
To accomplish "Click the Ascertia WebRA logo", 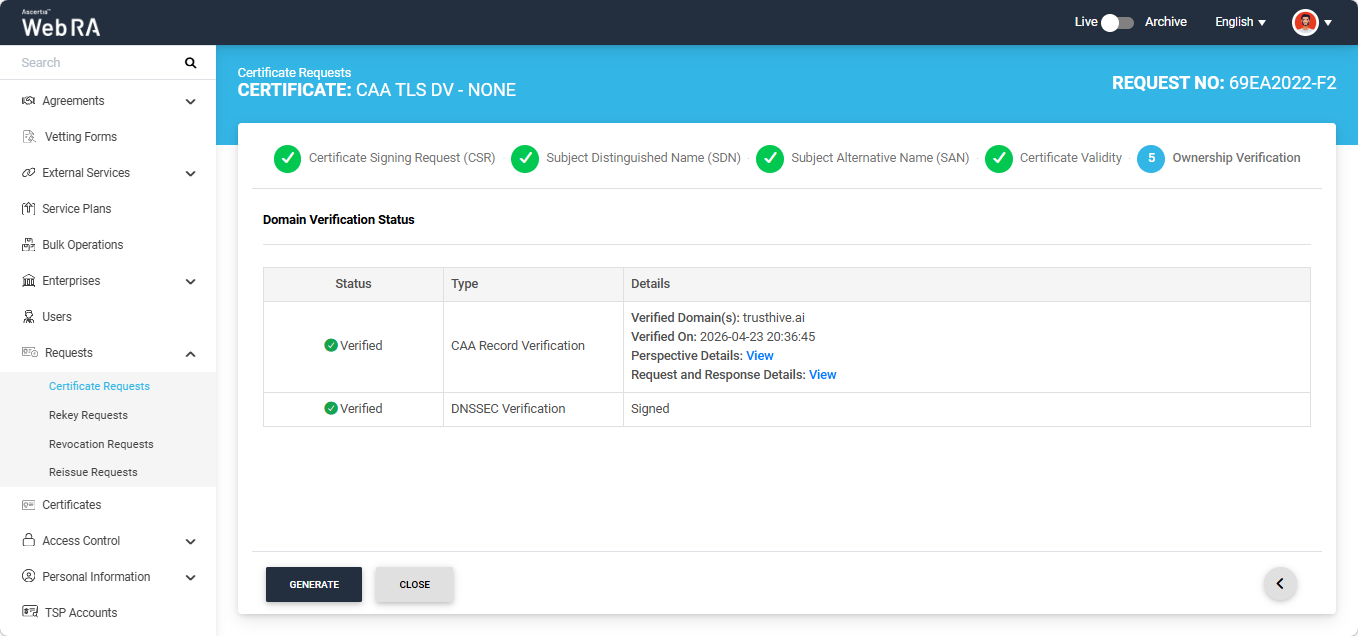I will tap(61, 23).
